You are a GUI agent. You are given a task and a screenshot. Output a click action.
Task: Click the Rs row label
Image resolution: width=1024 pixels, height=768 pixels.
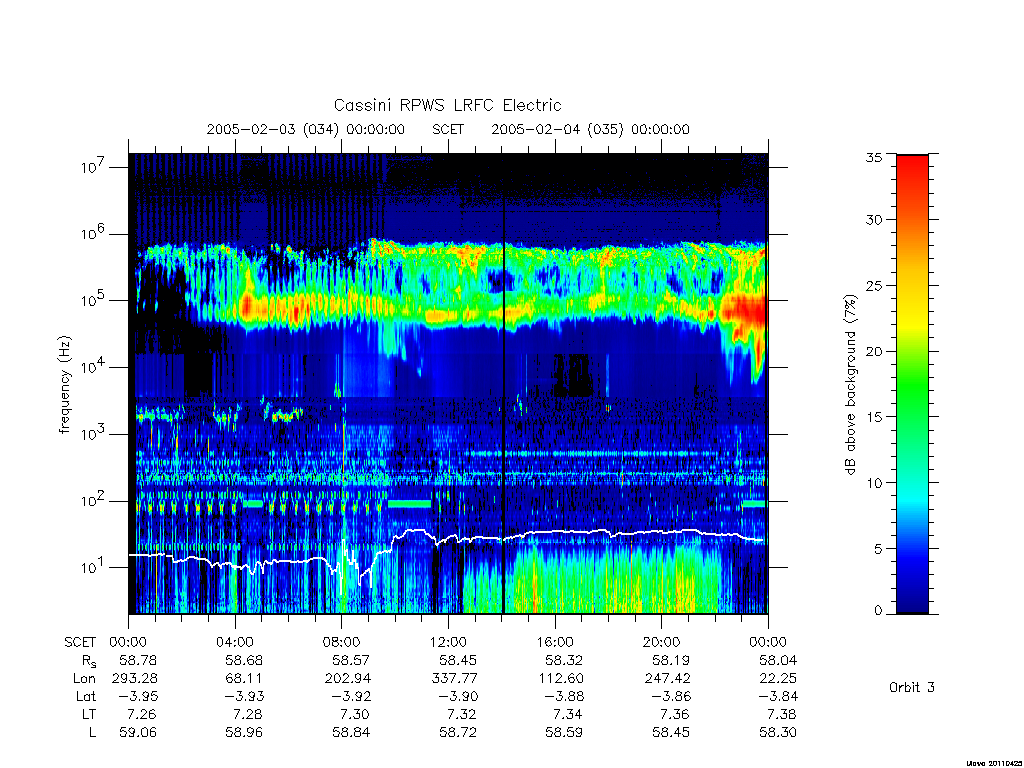click(x=89, y=661)
